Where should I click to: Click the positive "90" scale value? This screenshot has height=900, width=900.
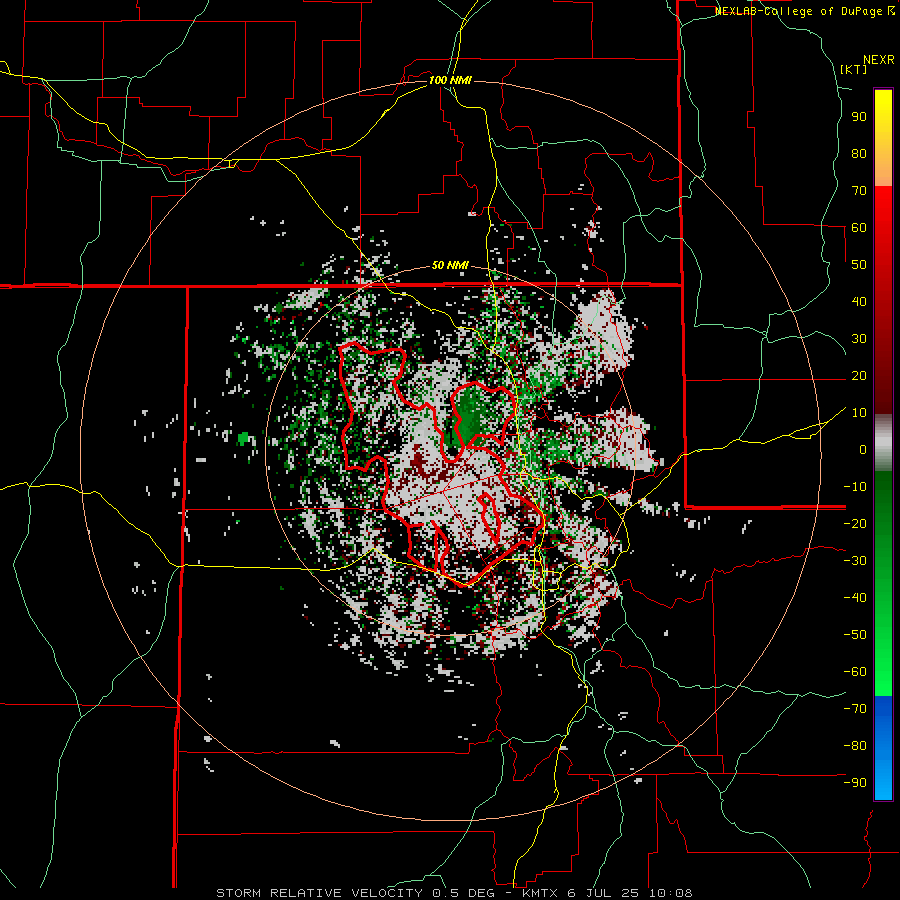[859, 117]
